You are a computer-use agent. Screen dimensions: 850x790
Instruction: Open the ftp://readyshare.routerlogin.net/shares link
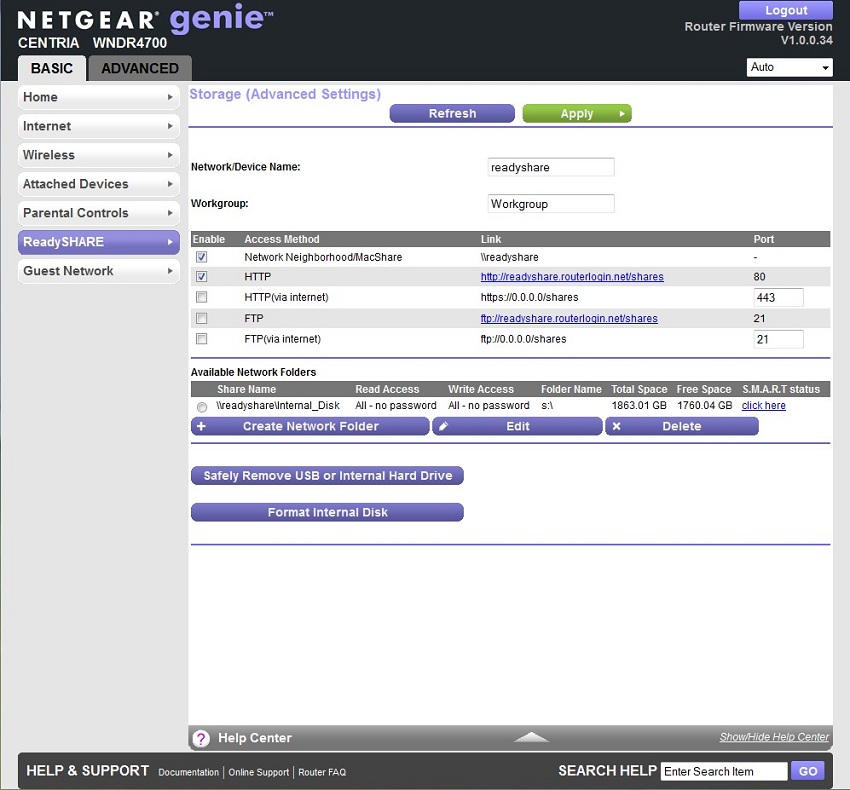click(x=569, y=318)
